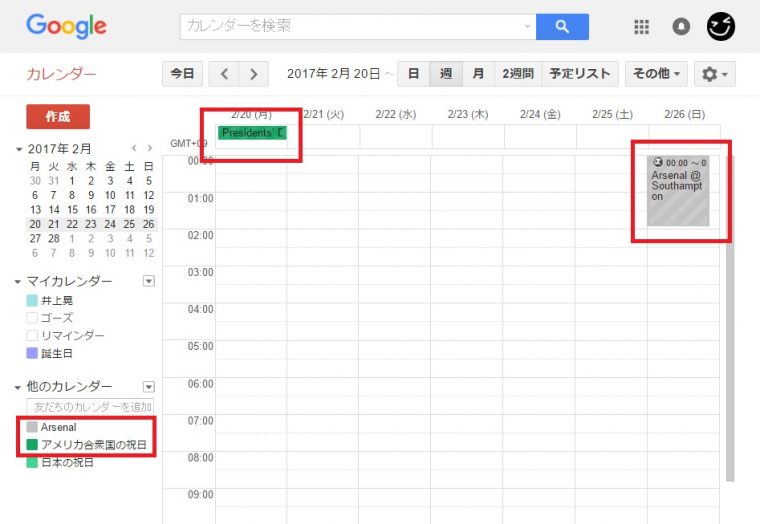Toggle the 誕生日 calendar visibility
The height and width of the screenshot is (524, 760).
coord(32,353)
